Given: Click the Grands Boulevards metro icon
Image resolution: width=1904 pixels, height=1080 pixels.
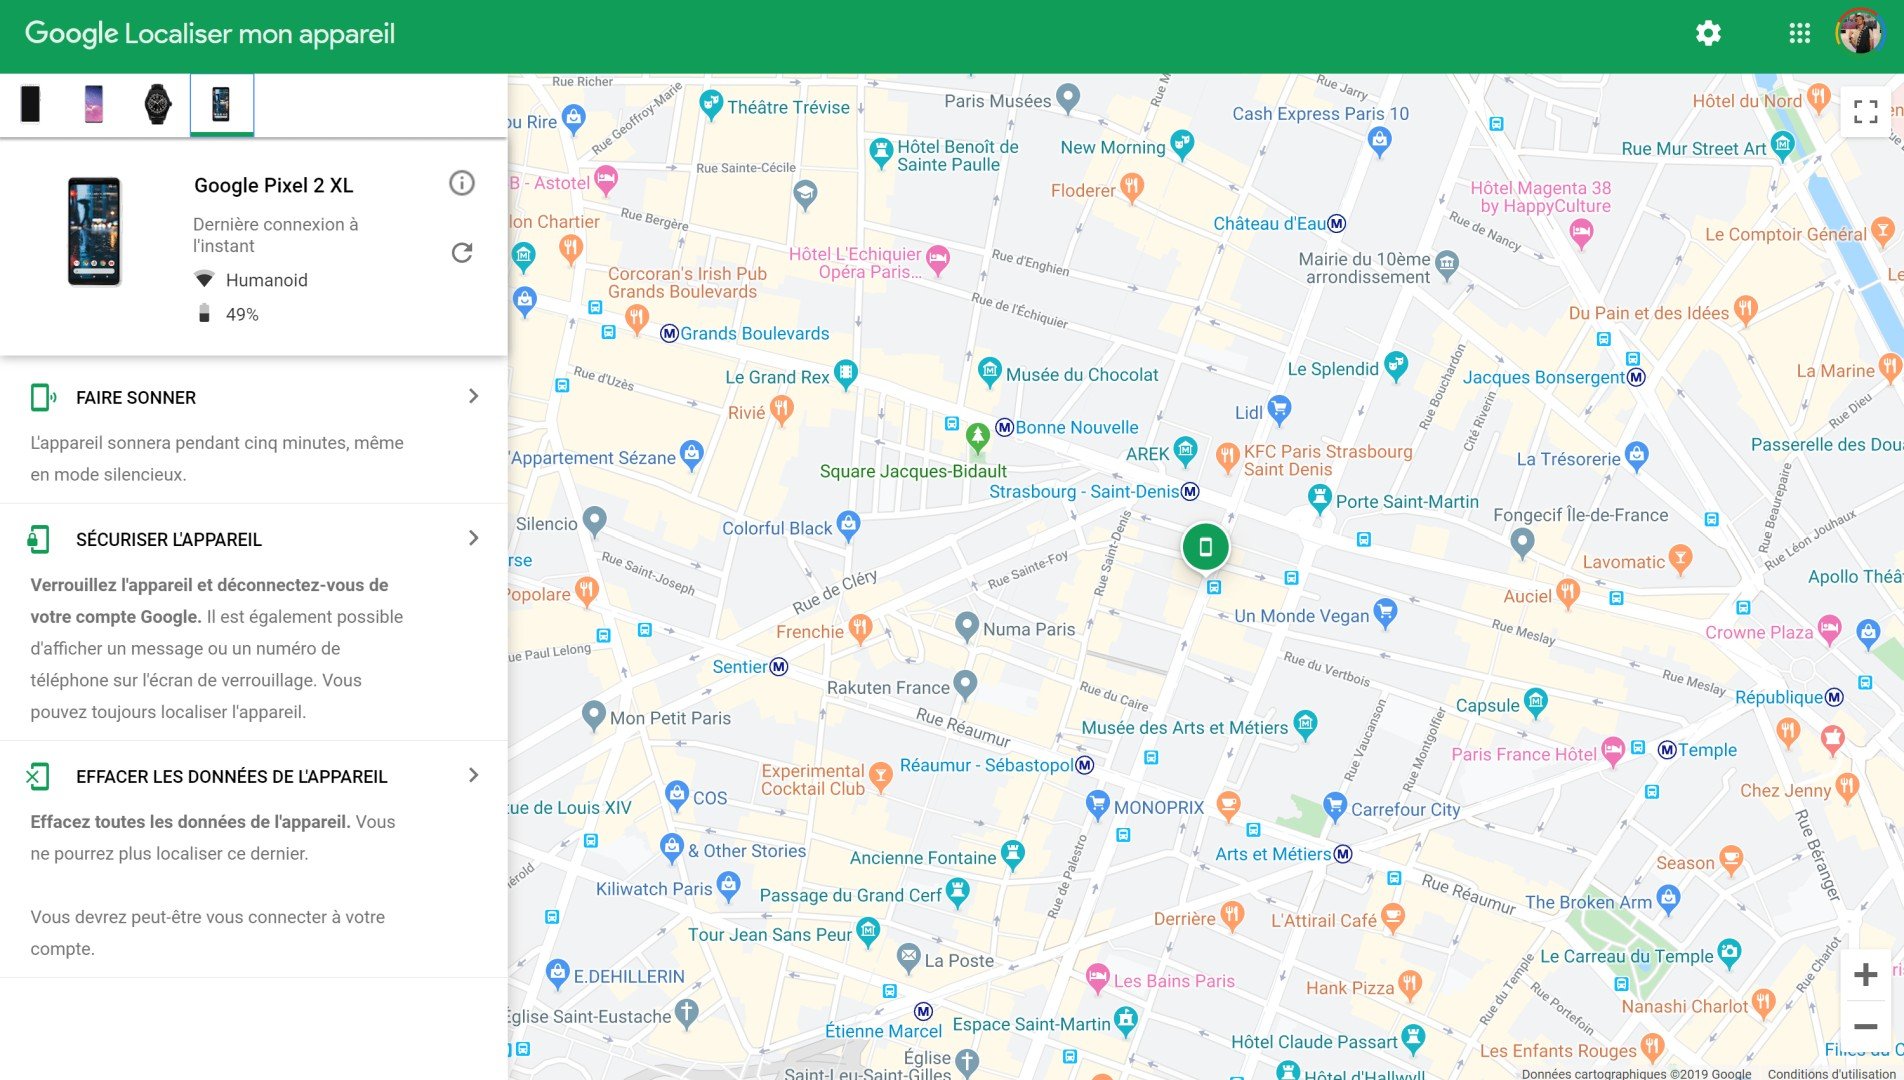Looking at the screenshot, I should pyautogui.click(x=670, y=333).
